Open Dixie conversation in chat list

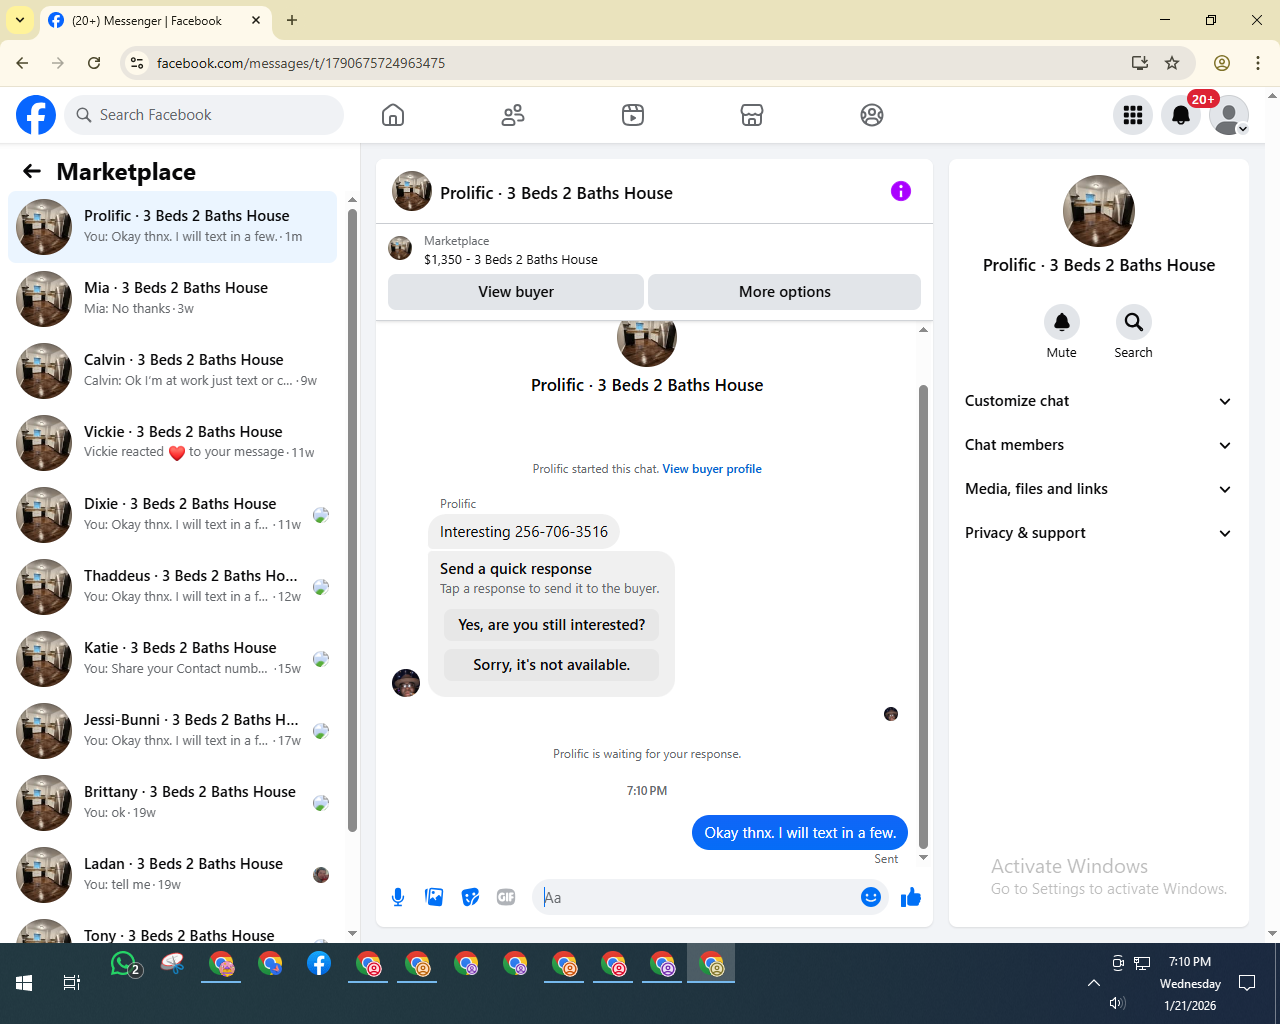pos(172,515)
